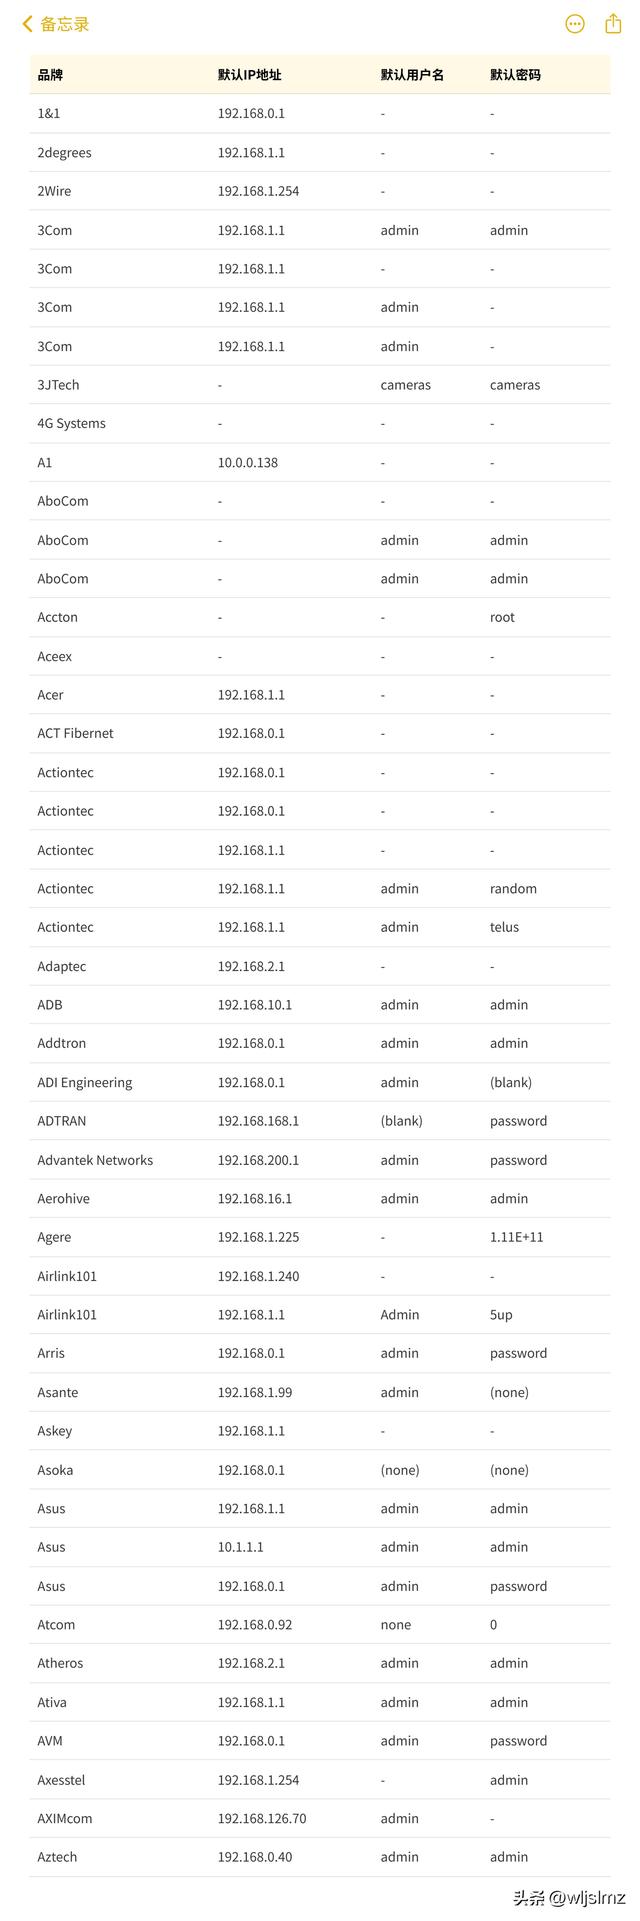Screen dimensions: 640x1921
Task: Tap the Advantek Networks brand cell
Action: [95, 1160]
